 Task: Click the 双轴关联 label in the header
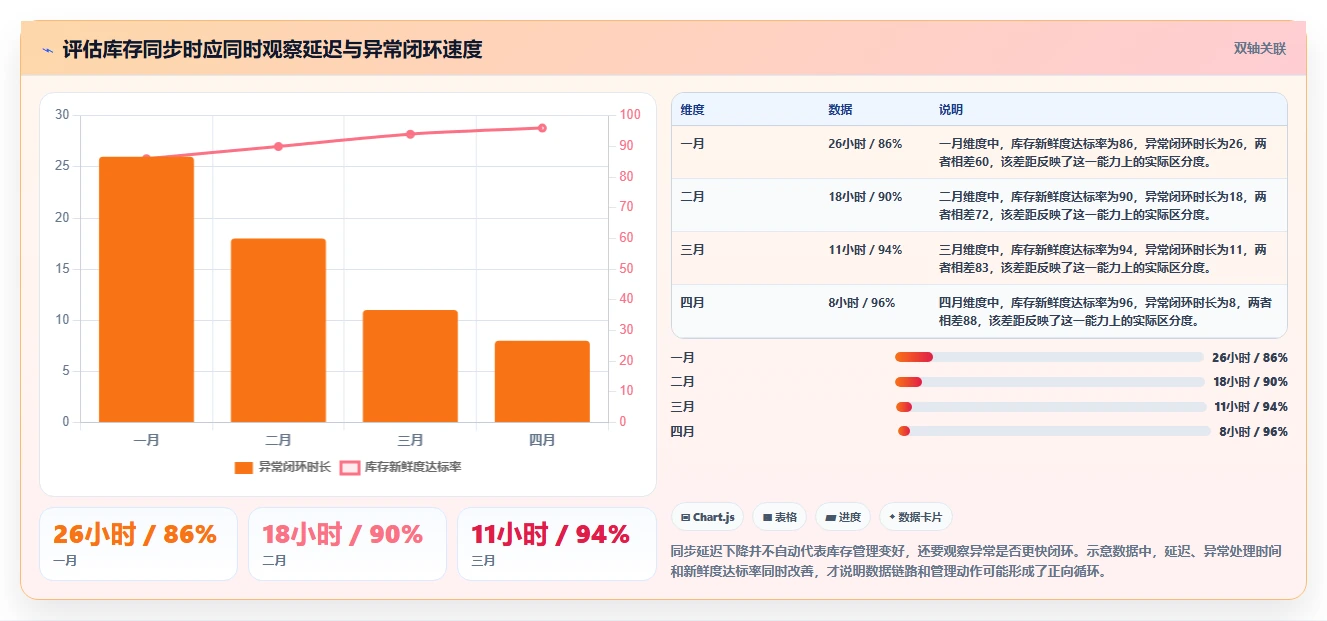pos(1259,48)
